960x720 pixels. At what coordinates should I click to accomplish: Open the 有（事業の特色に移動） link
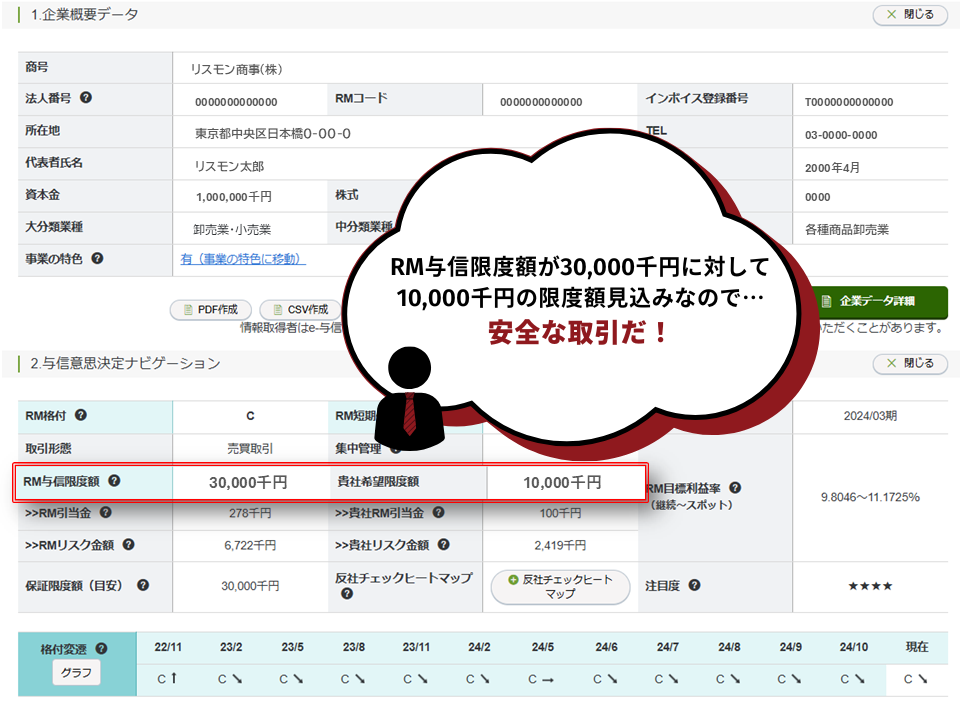pyautogui.click(x=243, y=259)
